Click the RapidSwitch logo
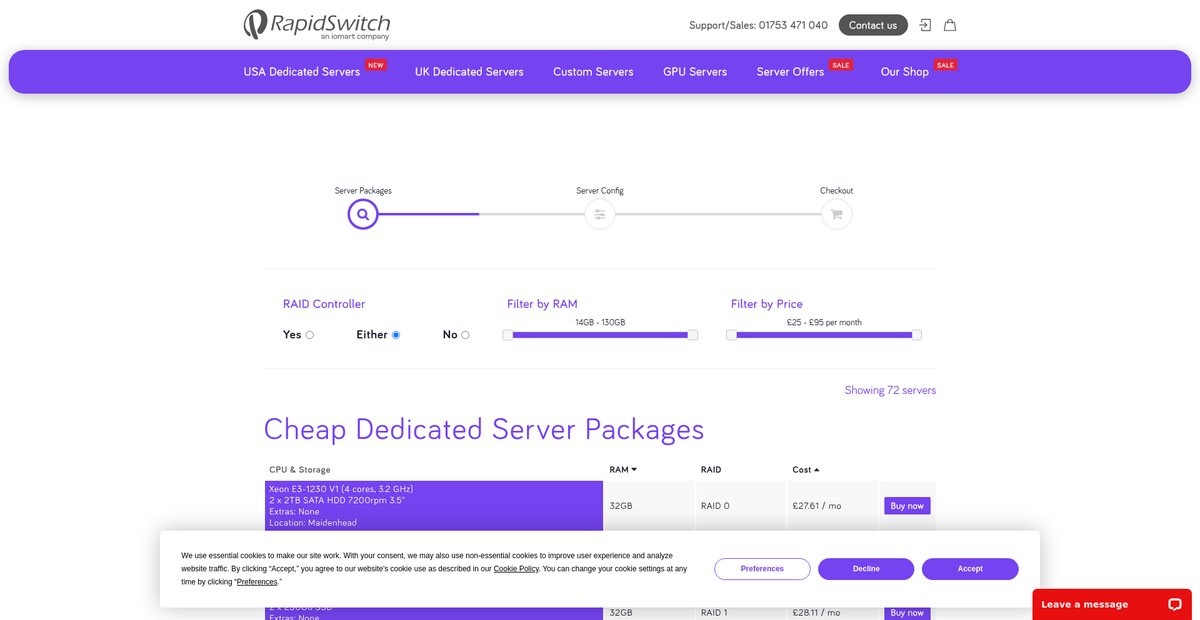This screenshot has width=1200, height=620. (x=317, y=25)
